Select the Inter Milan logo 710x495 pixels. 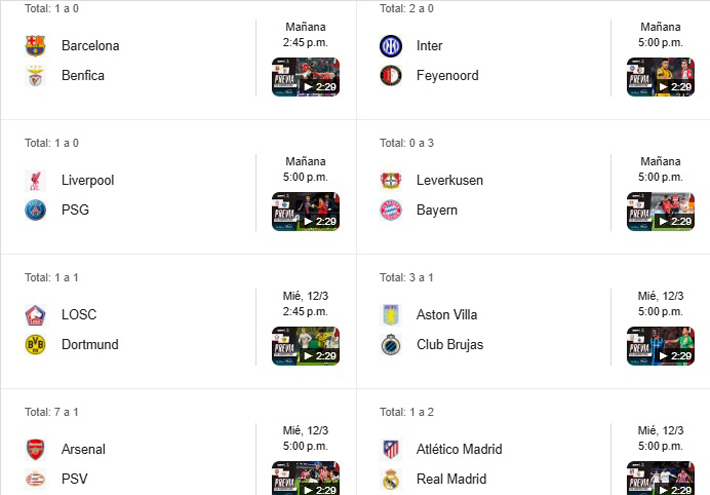[x=391, y=45]
